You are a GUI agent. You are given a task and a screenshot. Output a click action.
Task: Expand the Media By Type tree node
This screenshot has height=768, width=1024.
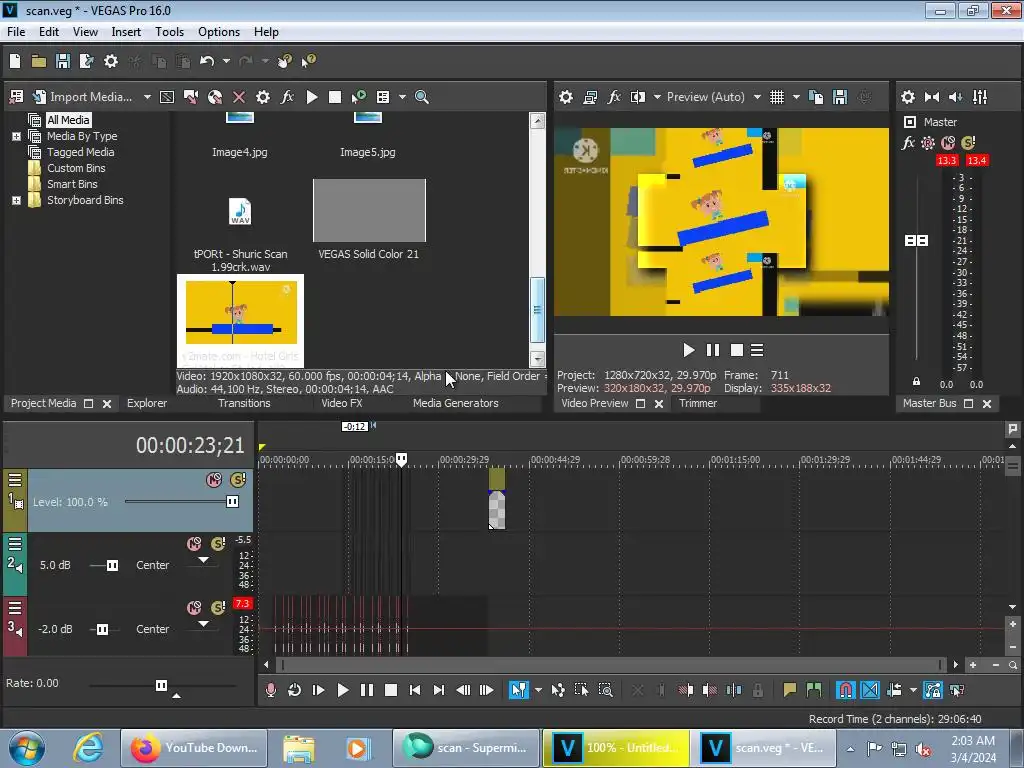[x=16, y=136]
